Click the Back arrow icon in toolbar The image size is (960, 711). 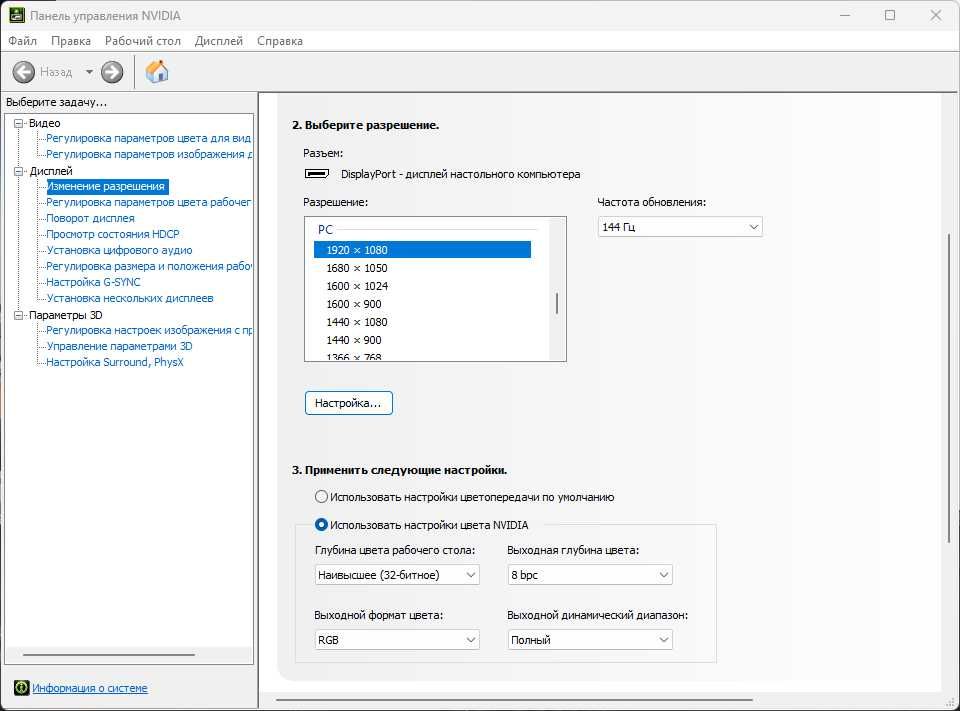point(24,72)
